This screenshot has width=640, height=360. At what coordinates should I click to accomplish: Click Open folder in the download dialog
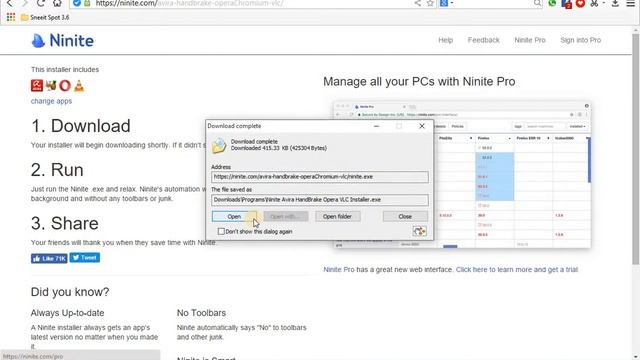click(337, 216)
